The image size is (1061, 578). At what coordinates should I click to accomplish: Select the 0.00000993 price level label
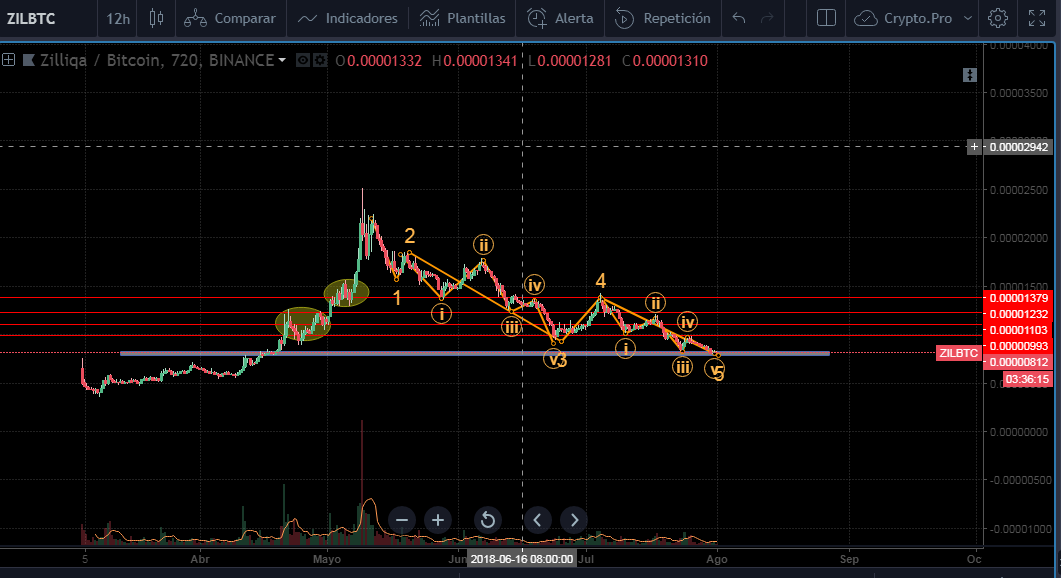pos(1018,347)
